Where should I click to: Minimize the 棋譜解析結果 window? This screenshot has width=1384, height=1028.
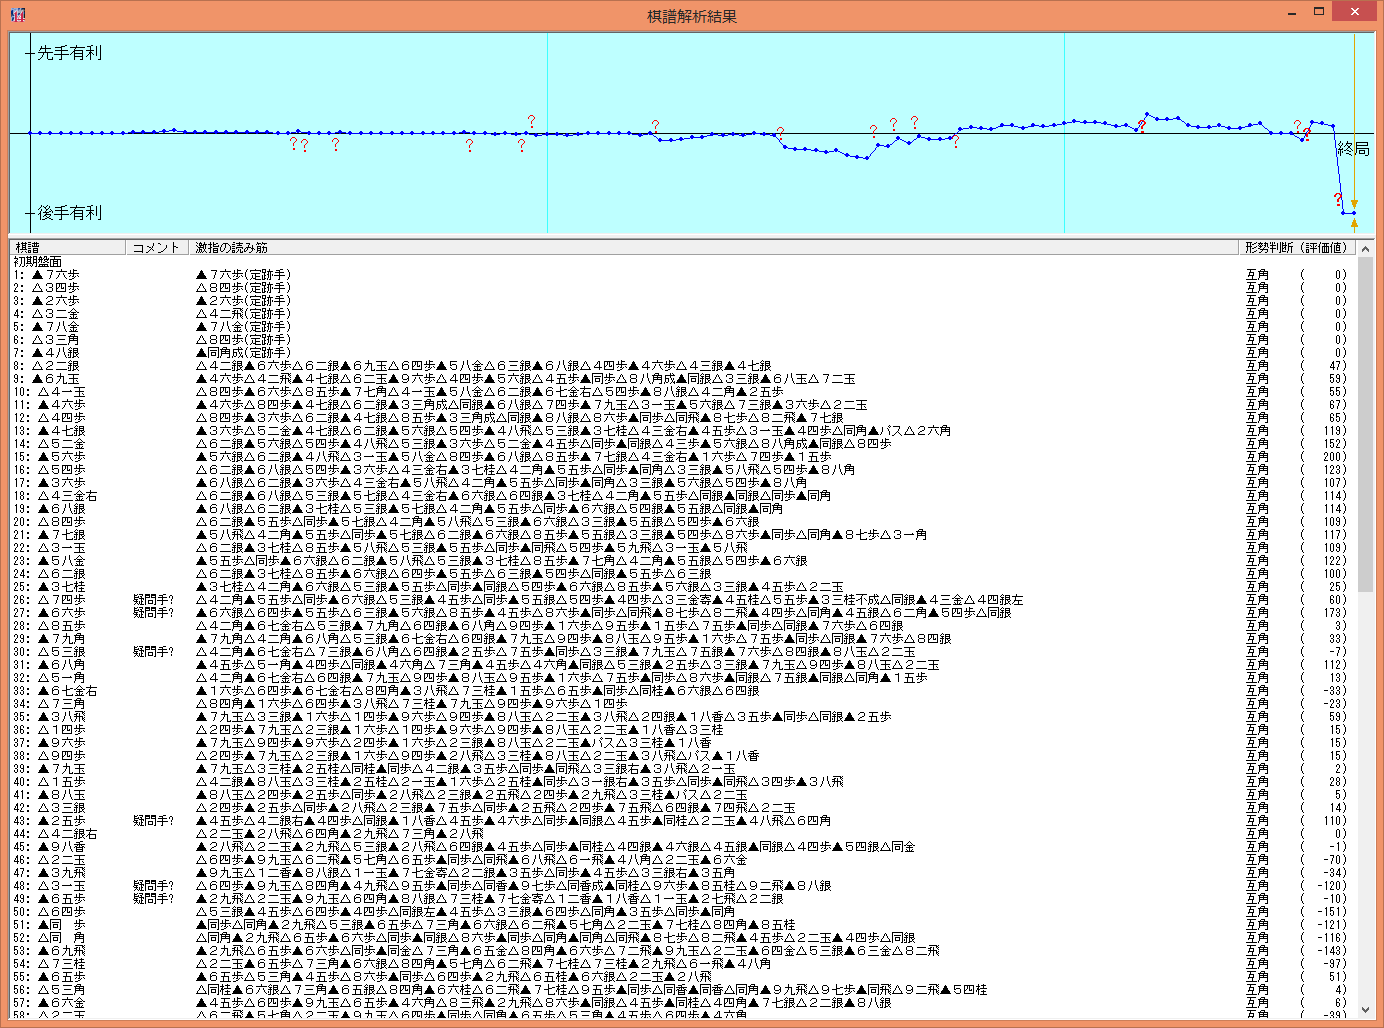tap(1293, 12)
